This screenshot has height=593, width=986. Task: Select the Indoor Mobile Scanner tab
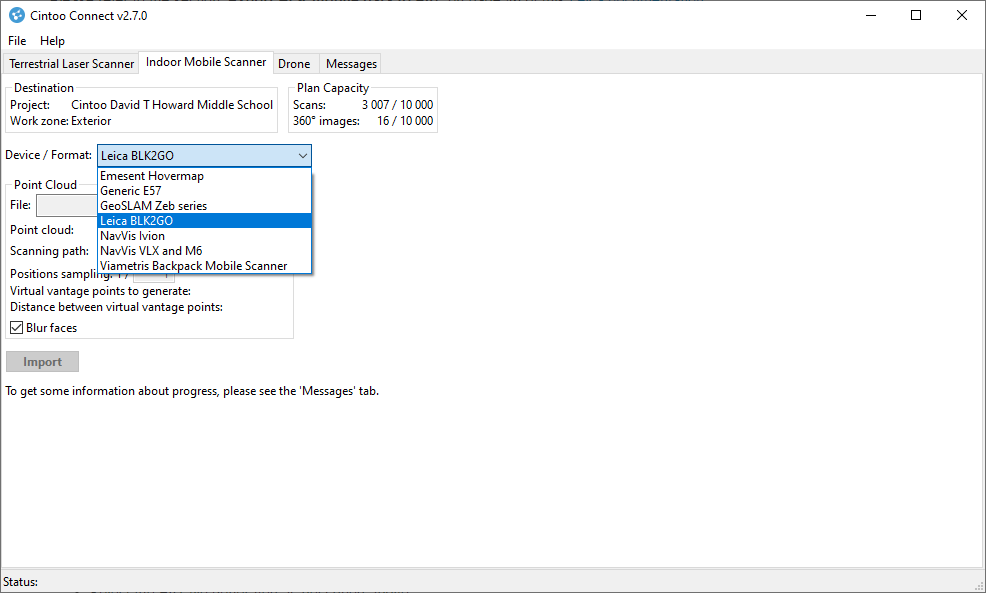click(x=206, y=62)
